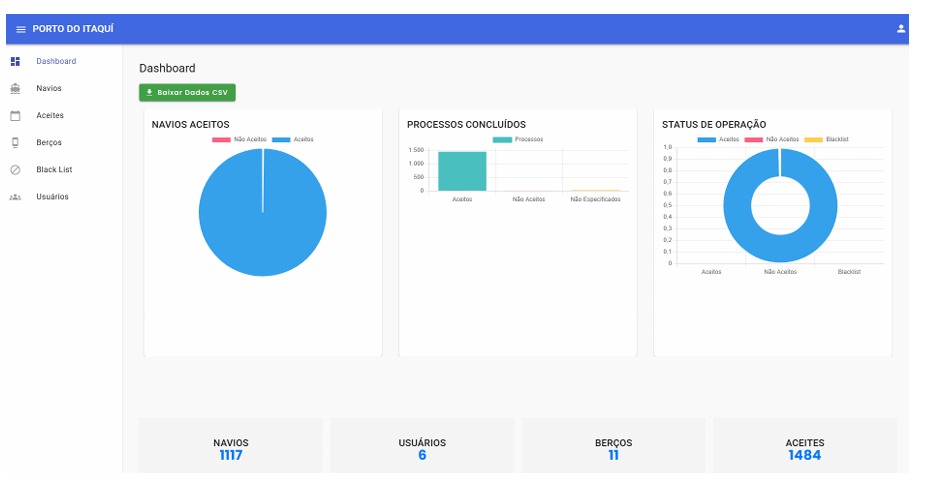Open the Navios menu item

point(49,89)
